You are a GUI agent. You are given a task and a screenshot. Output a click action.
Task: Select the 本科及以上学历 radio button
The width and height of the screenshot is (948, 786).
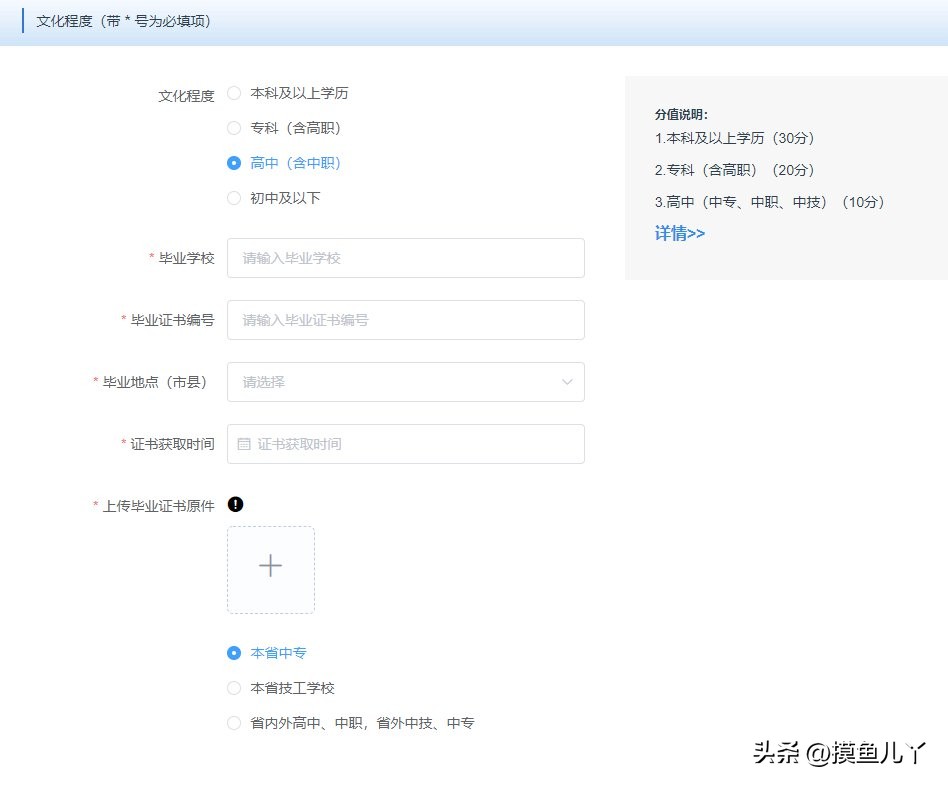[233, 93]
